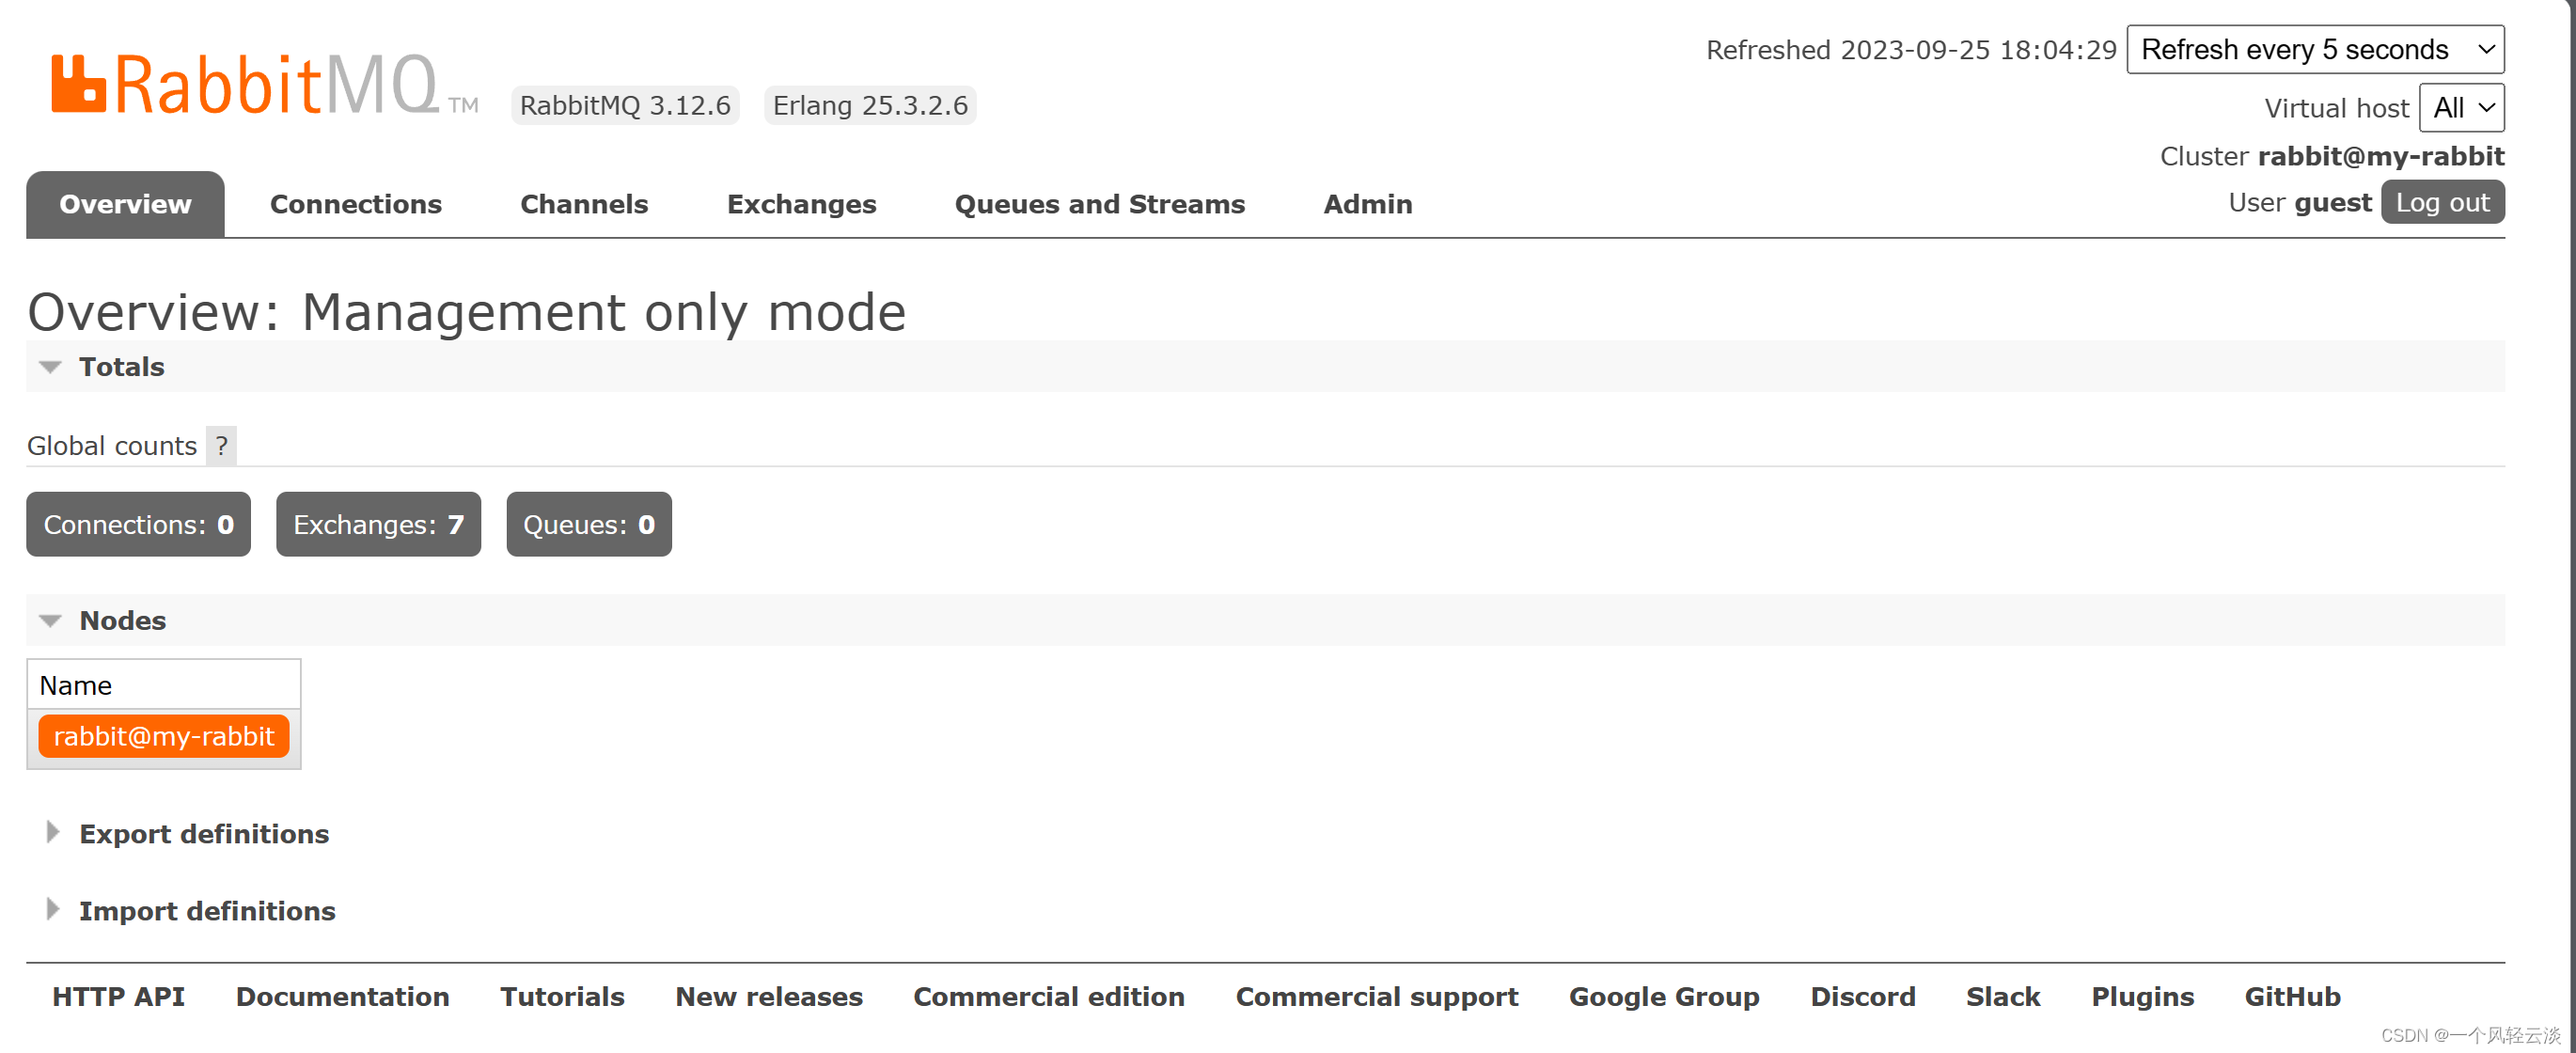Screen dimensions: 2576x1053
Task: Open the refresh interval dropdown
Action: pyautogui.click(x=2314, y=49)
